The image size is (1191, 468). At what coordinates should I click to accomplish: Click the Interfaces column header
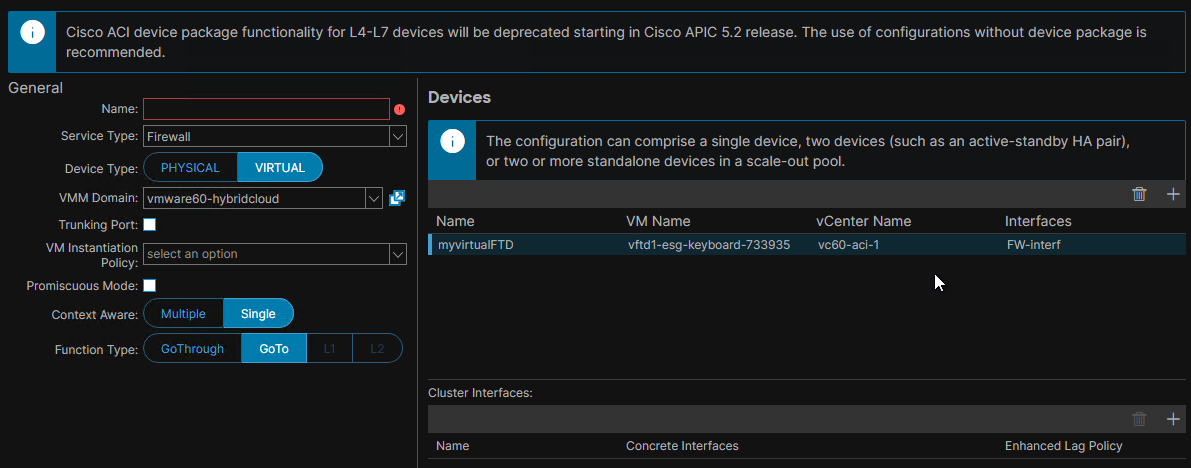click(1038, 221)
